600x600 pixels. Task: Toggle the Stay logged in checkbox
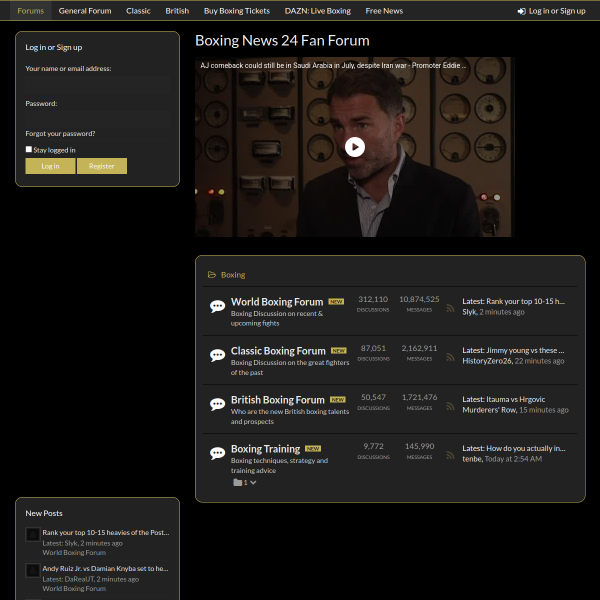pos(29,149)
